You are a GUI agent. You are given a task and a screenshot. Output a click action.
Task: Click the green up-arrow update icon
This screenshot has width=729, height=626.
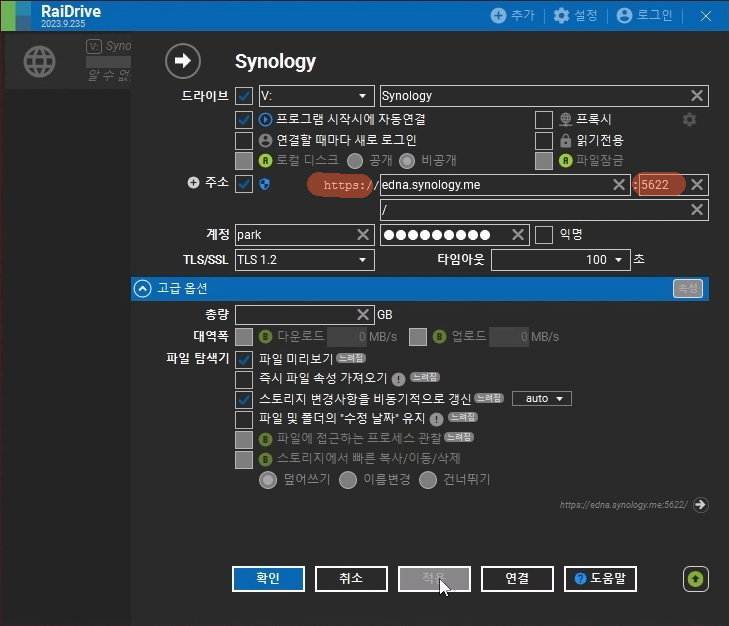[x=696, y=579]
